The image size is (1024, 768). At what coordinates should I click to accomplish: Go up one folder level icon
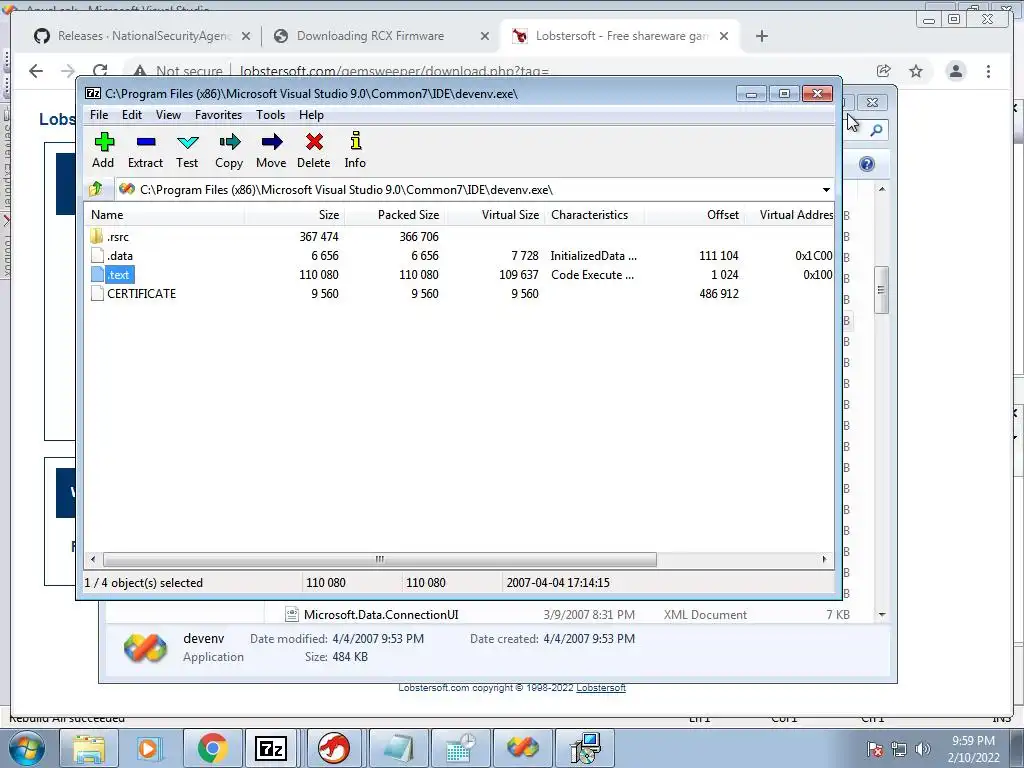tap(96, 189)
